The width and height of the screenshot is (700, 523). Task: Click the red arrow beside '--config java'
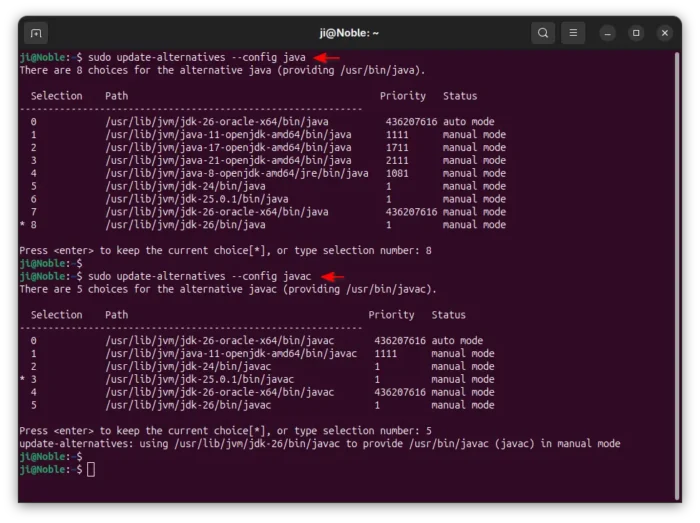[x=327, y=58]
